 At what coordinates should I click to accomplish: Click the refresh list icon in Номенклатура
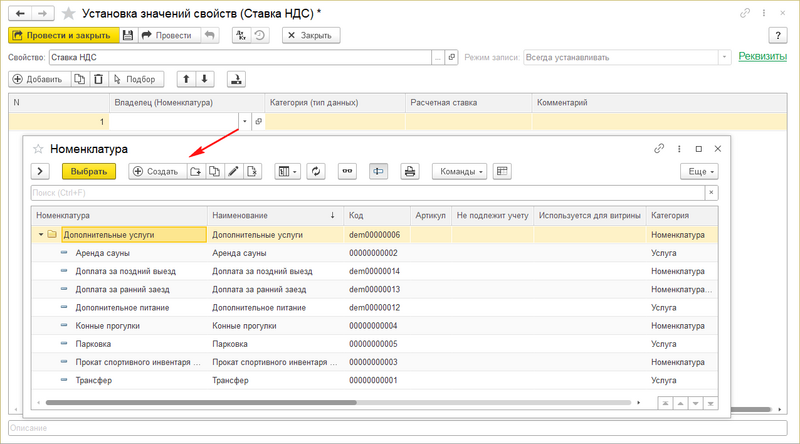315,172
